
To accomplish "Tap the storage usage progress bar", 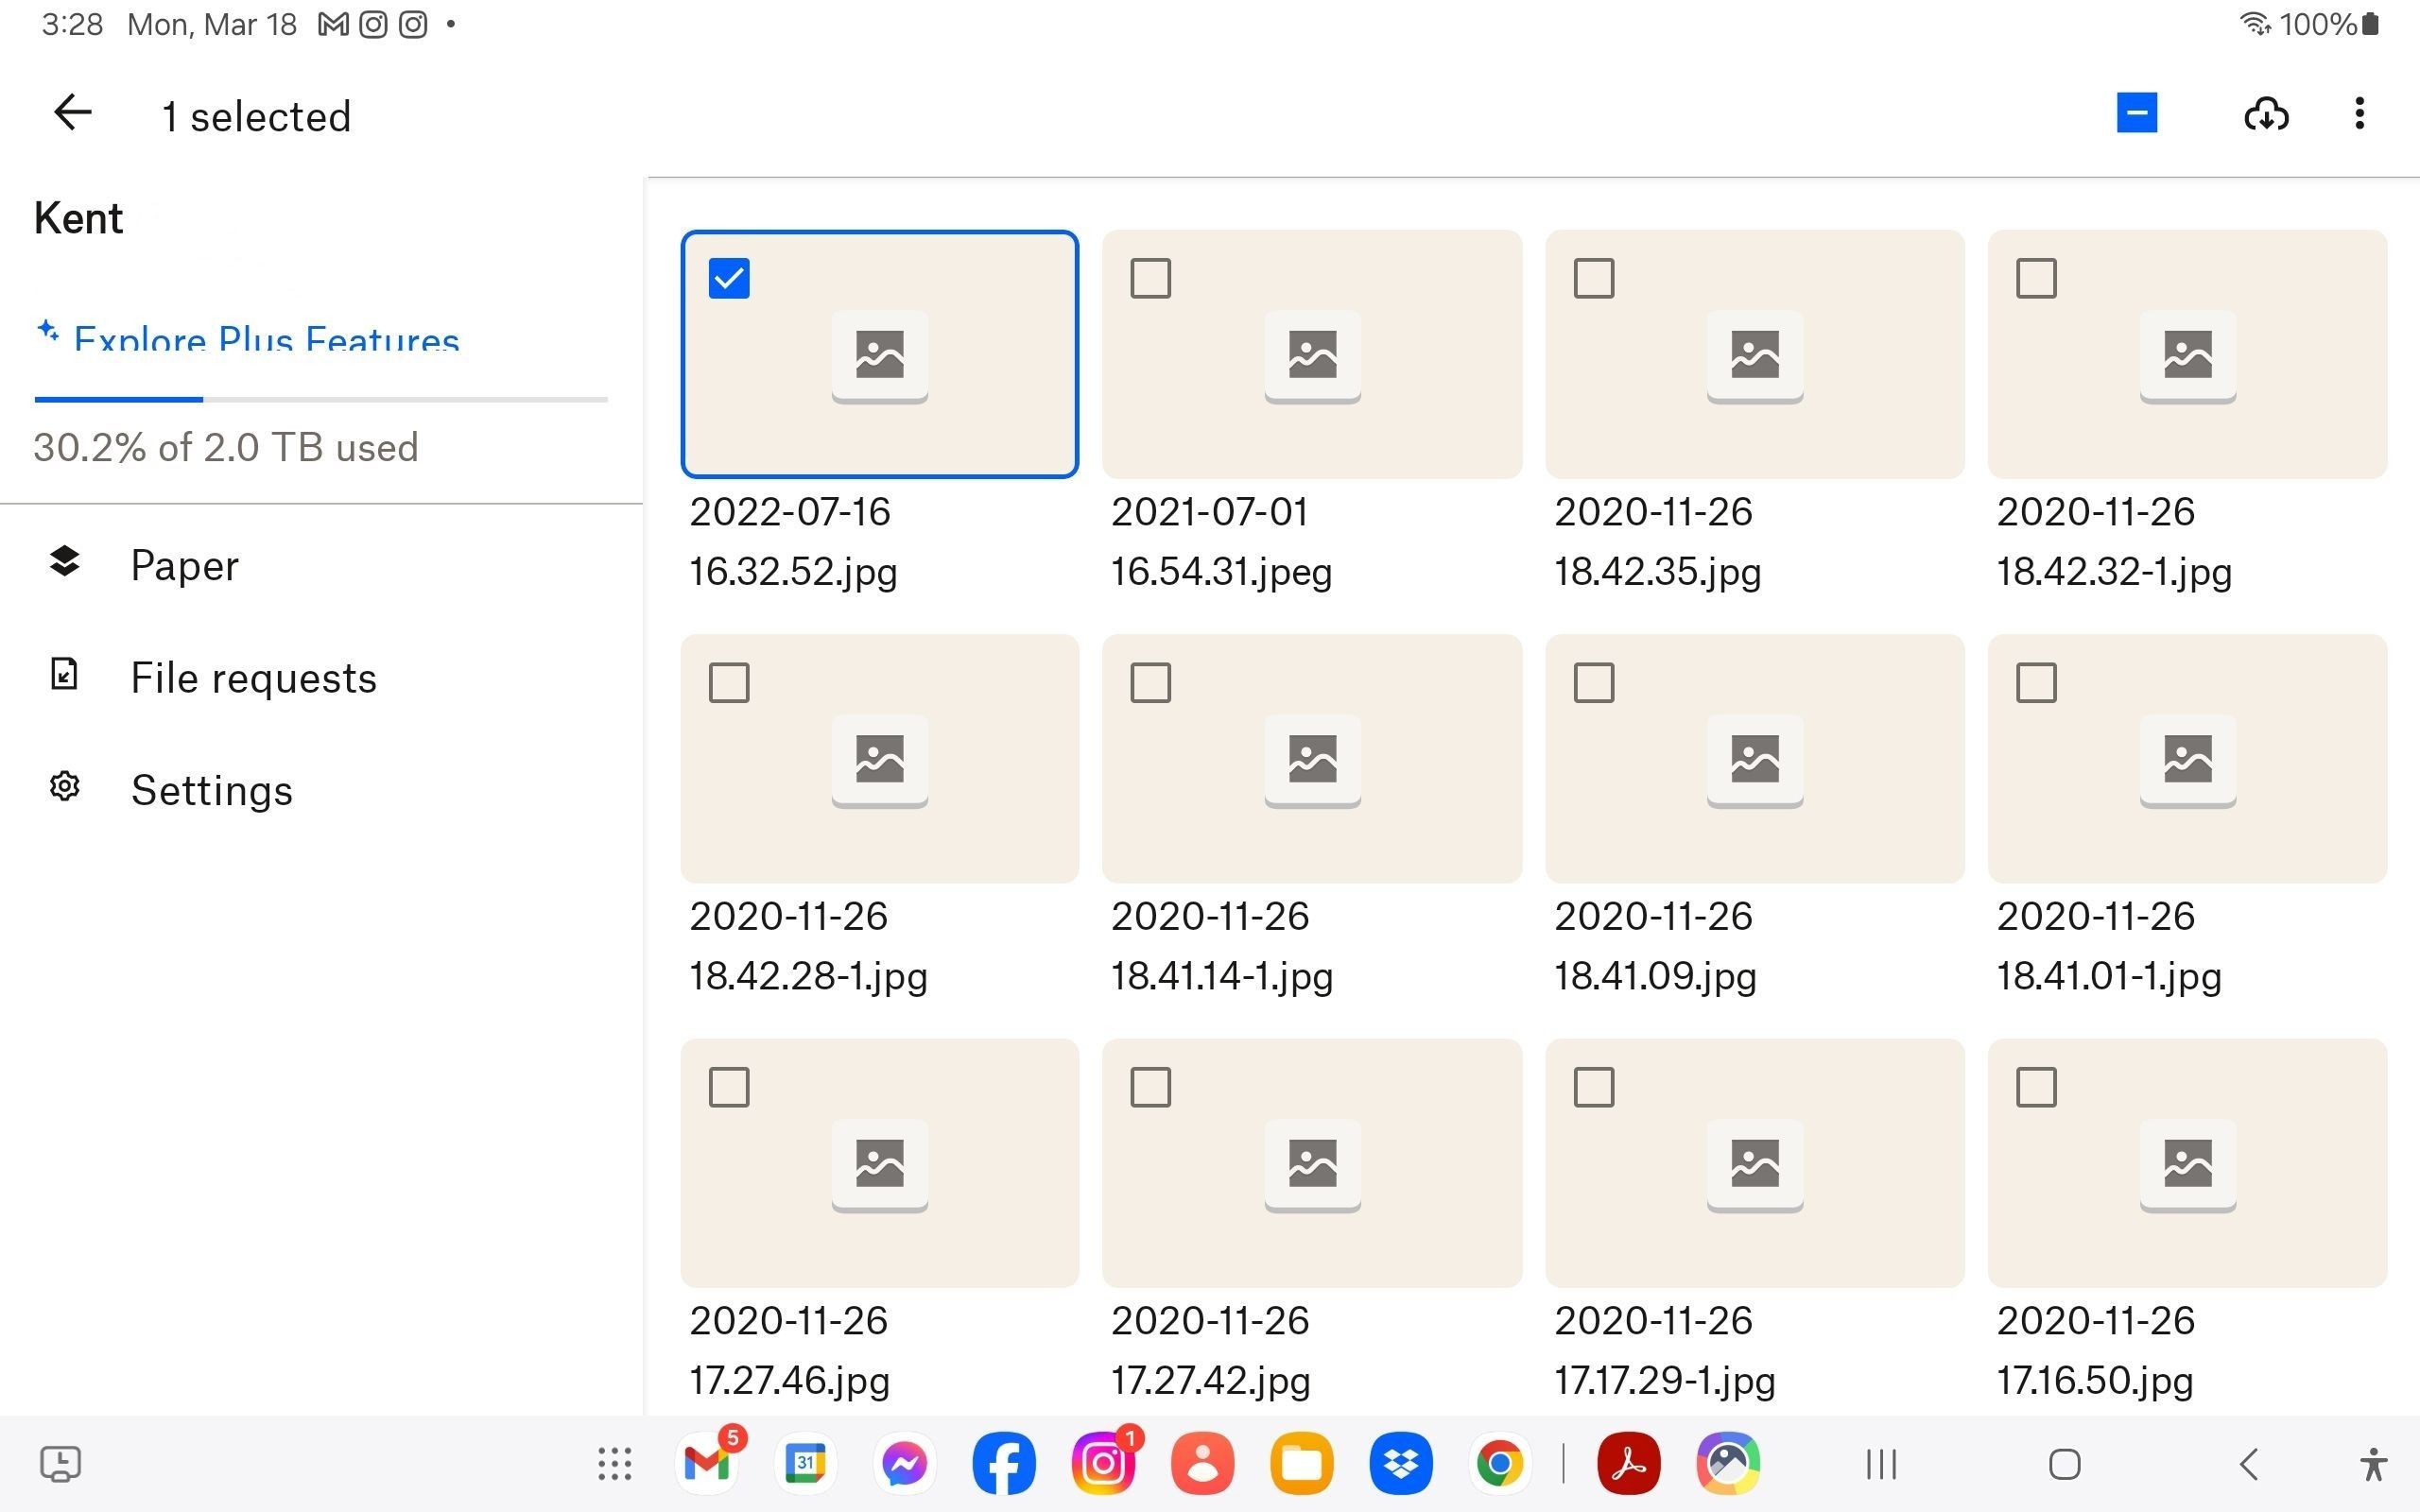I will [x=320, y=399].
